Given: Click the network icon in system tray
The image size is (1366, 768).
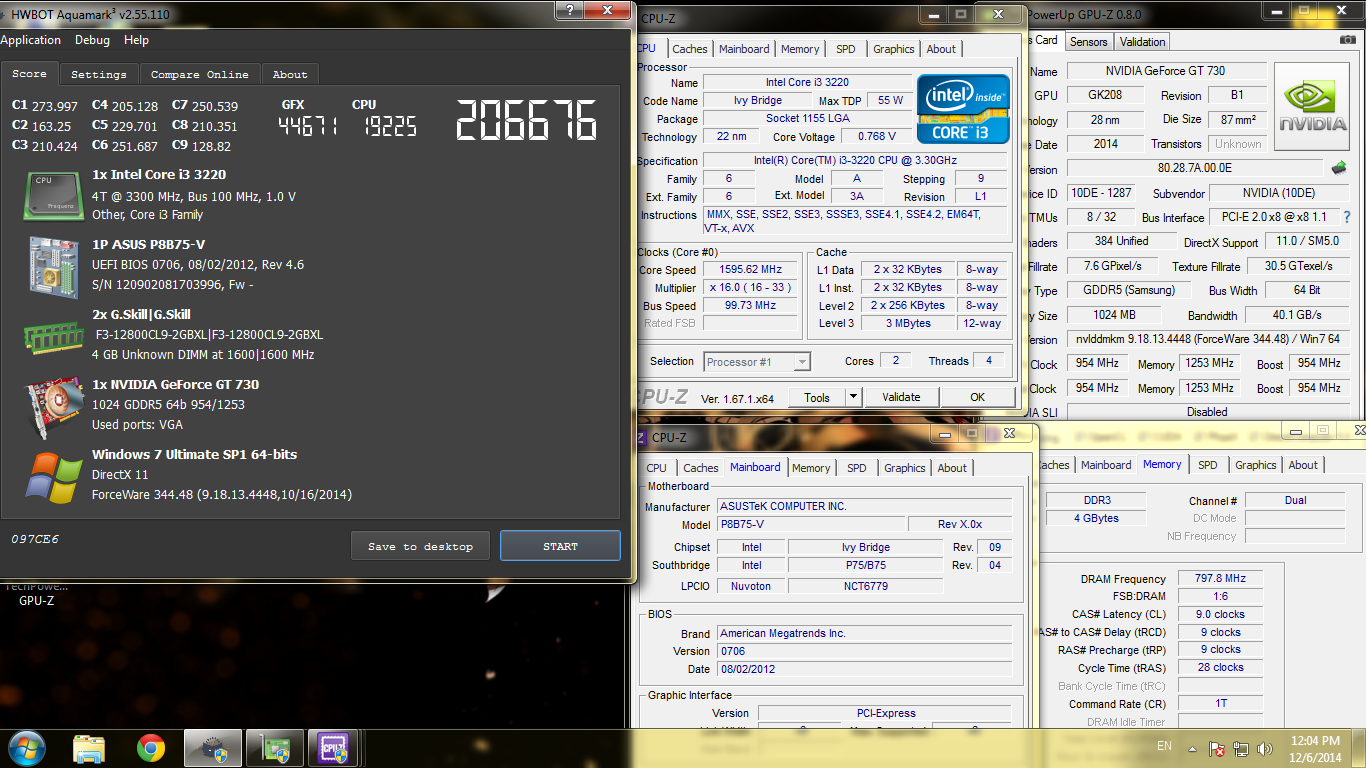Looking at the screenshot, I should click(x=1241, y=748).
